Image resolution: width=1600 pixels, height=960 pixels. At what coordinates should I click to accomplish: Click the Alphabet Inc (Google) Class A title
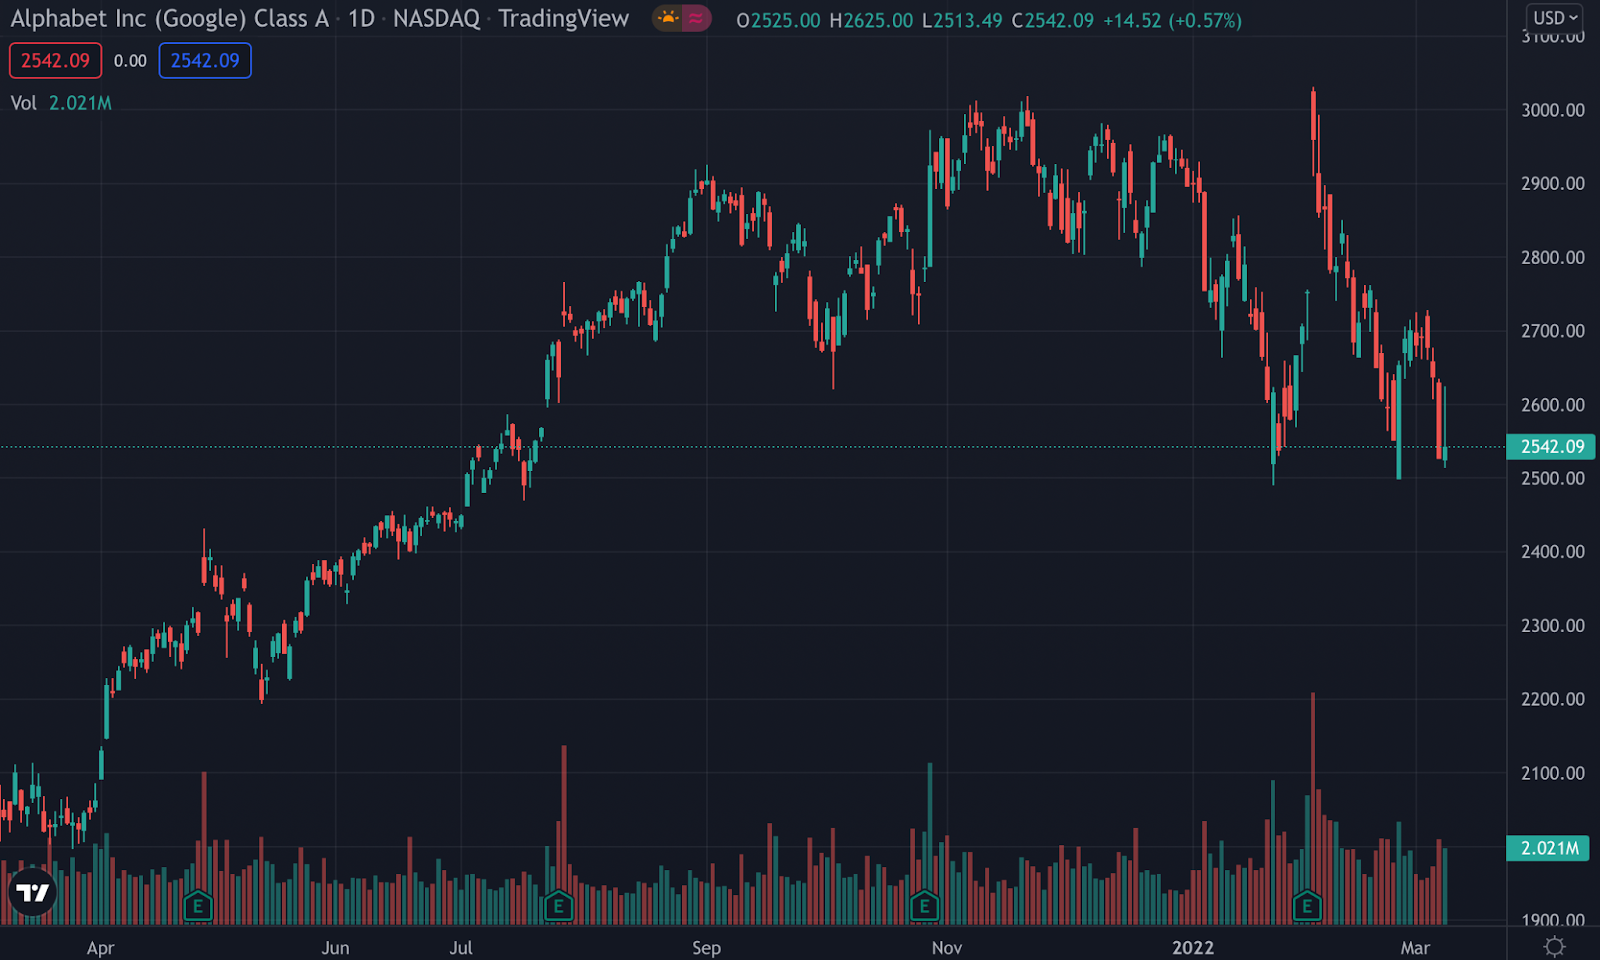pyautogui.click(x=169, y=19)
